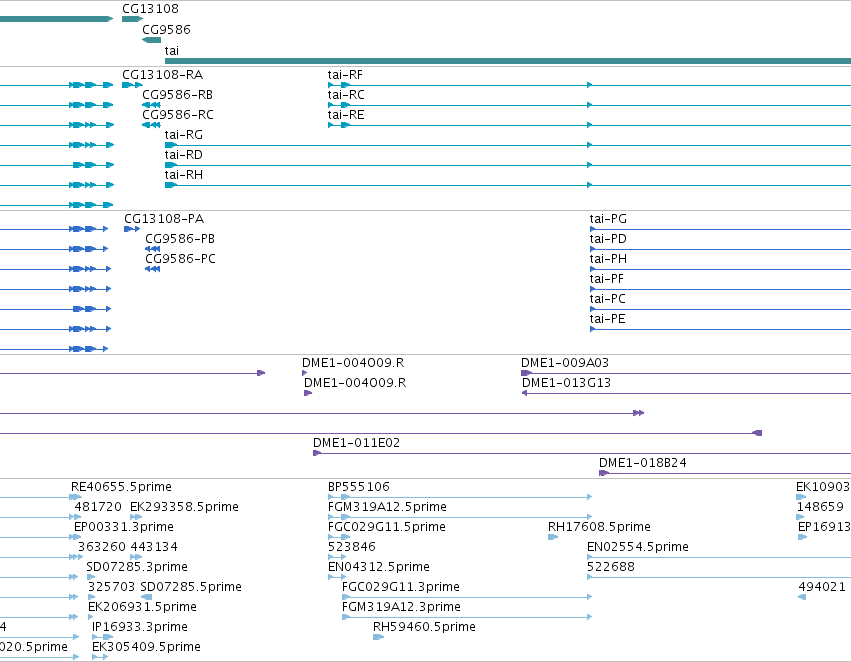The width and height of the screenshot is (851, 662).
Task: Open the SD07285.5prime EST label
Action: coord(191,588)
